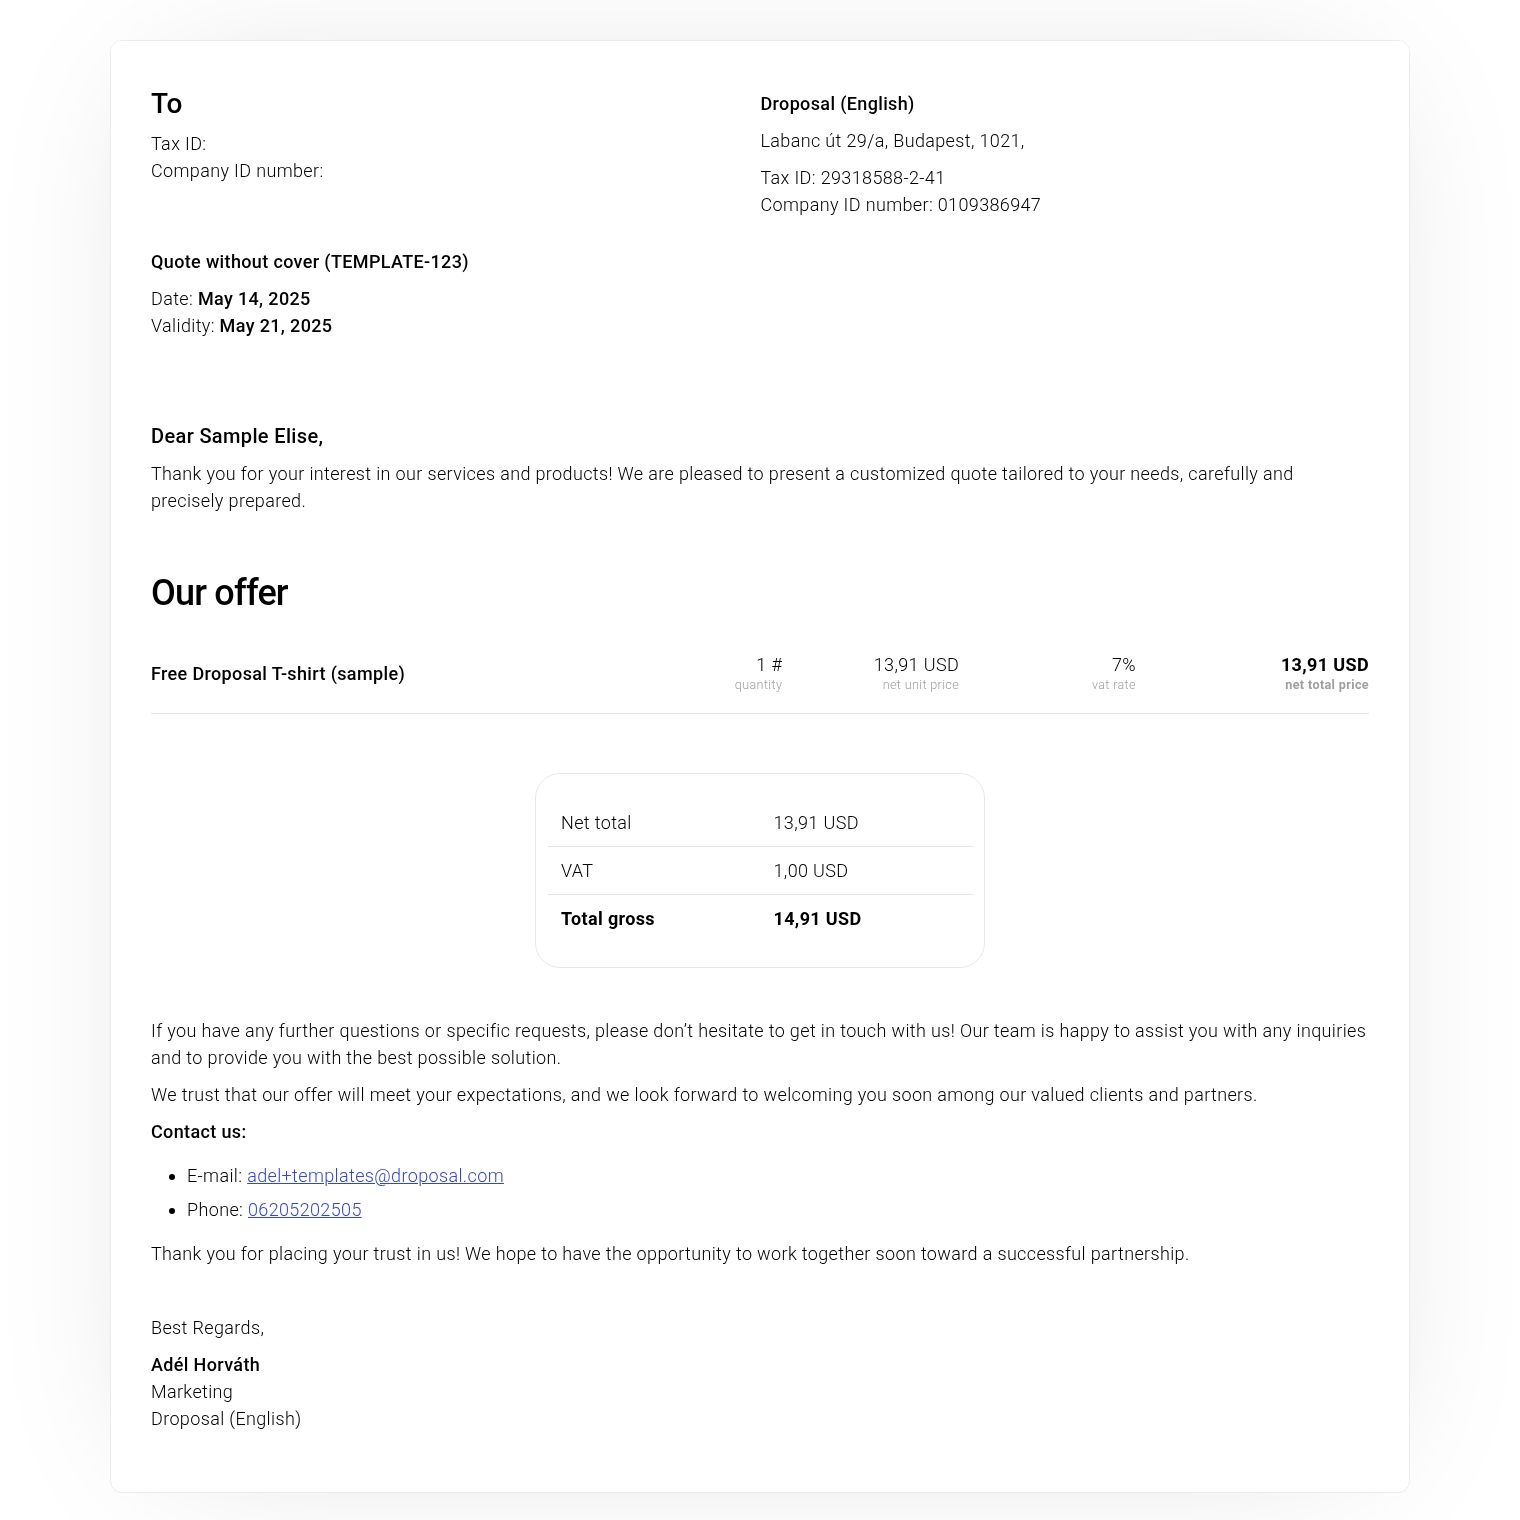This screenshot has width=1520, height=1520.
Task: Click the "Contact us:" label
Action: 198,1132
